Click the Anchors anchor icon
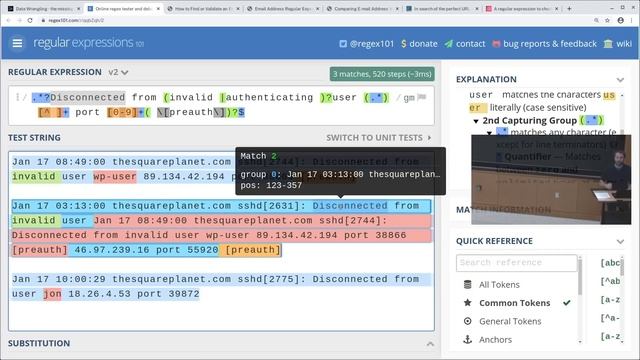The height and width of the screenshot is (360, 640). 468,340
